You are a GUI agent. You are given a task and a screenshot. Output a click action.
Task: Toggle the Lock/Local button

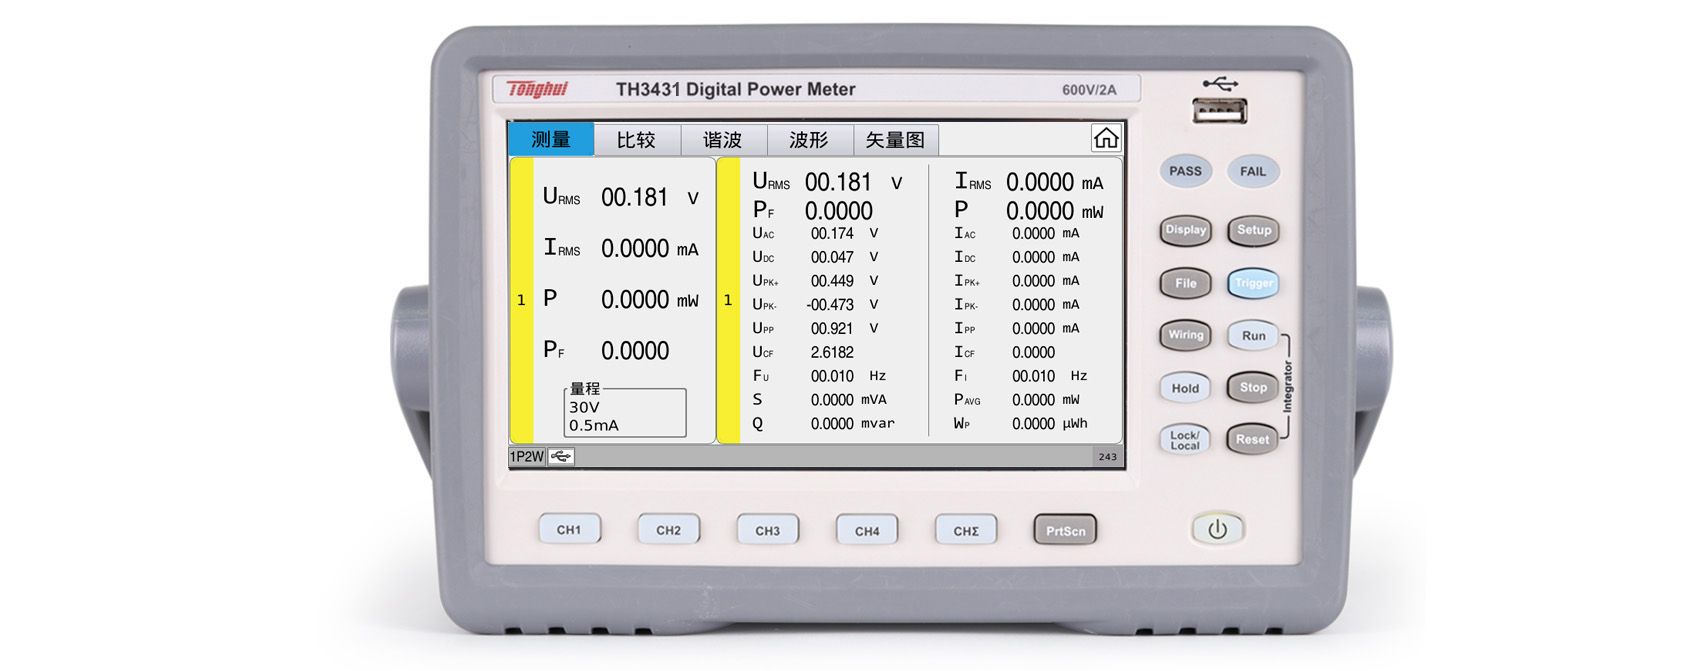click(1185, 440)
